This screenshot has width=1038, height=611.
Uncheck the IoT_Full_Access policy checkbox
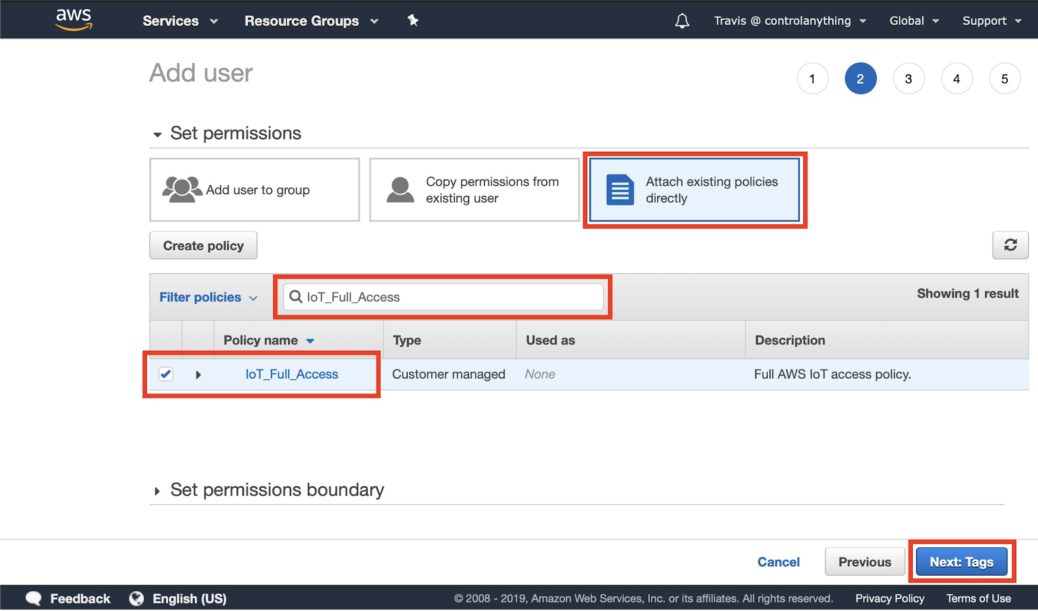pos(166,374)
